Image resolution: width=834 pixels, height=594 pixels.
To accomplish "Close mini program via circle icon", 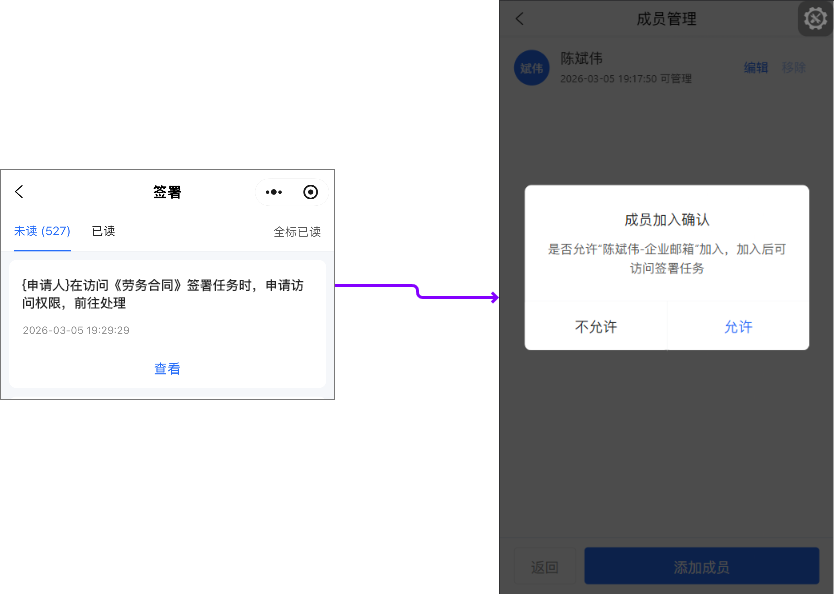I will pos(310,192).
